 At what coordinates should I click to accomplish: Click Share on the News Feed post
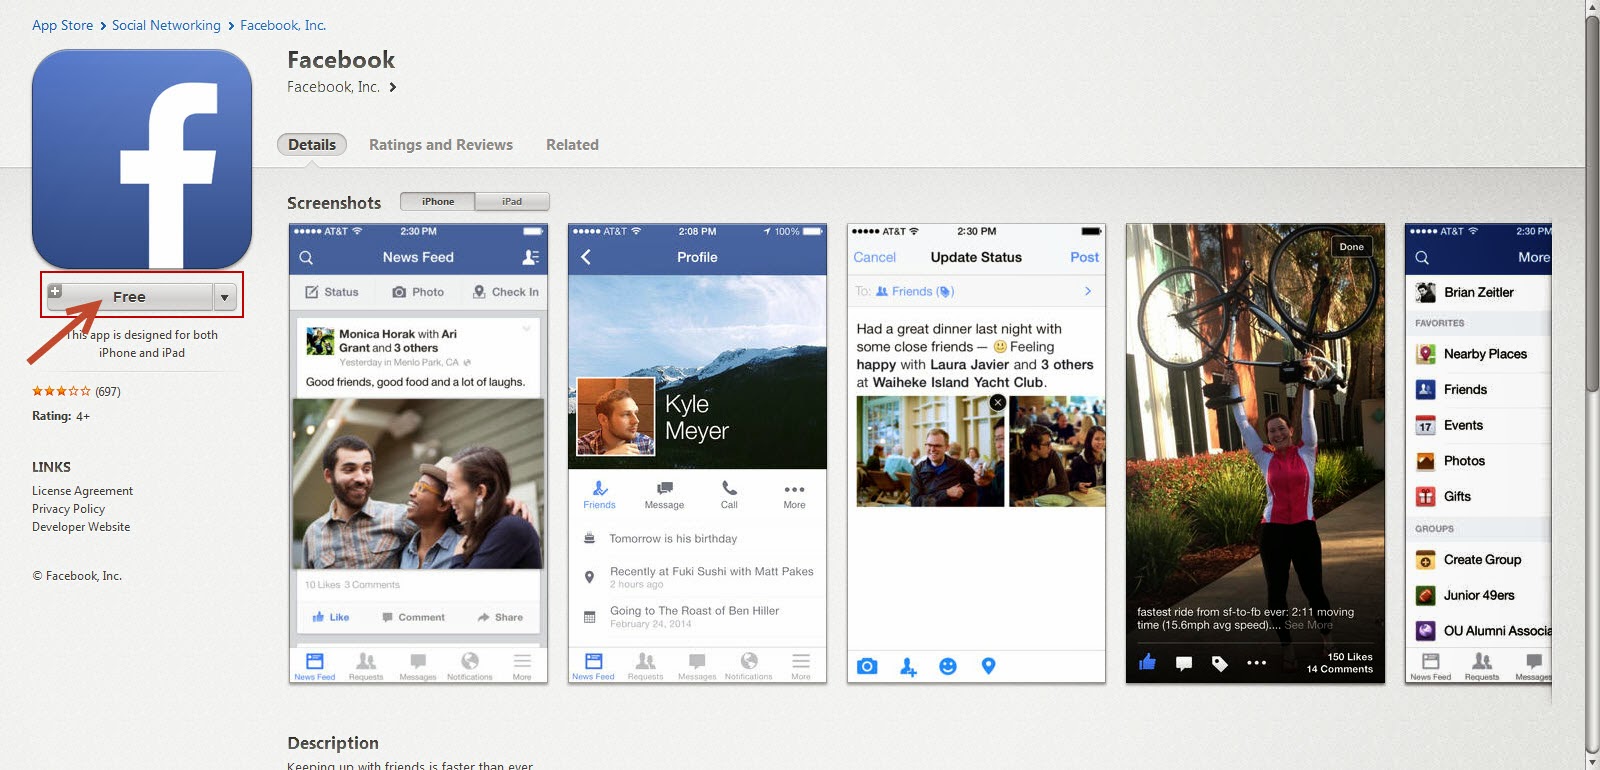click(500, 617)
